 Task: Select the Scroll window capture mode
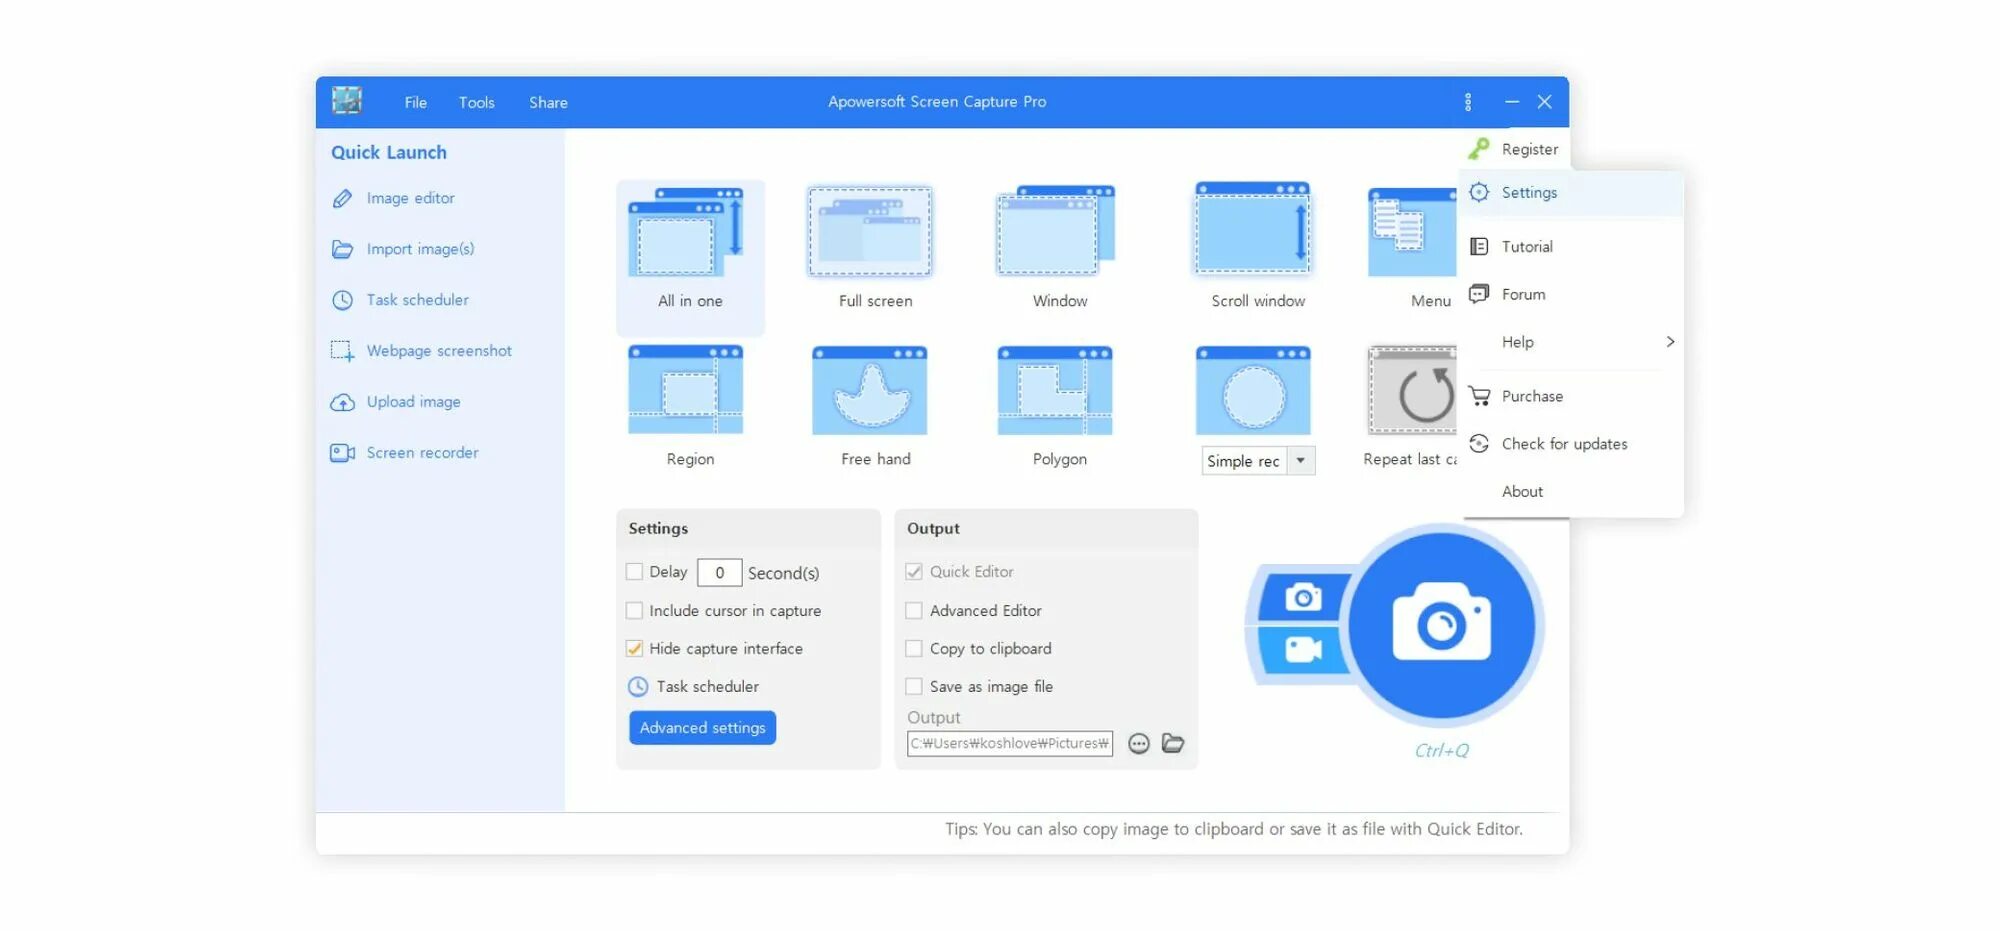click(1252, 228)
